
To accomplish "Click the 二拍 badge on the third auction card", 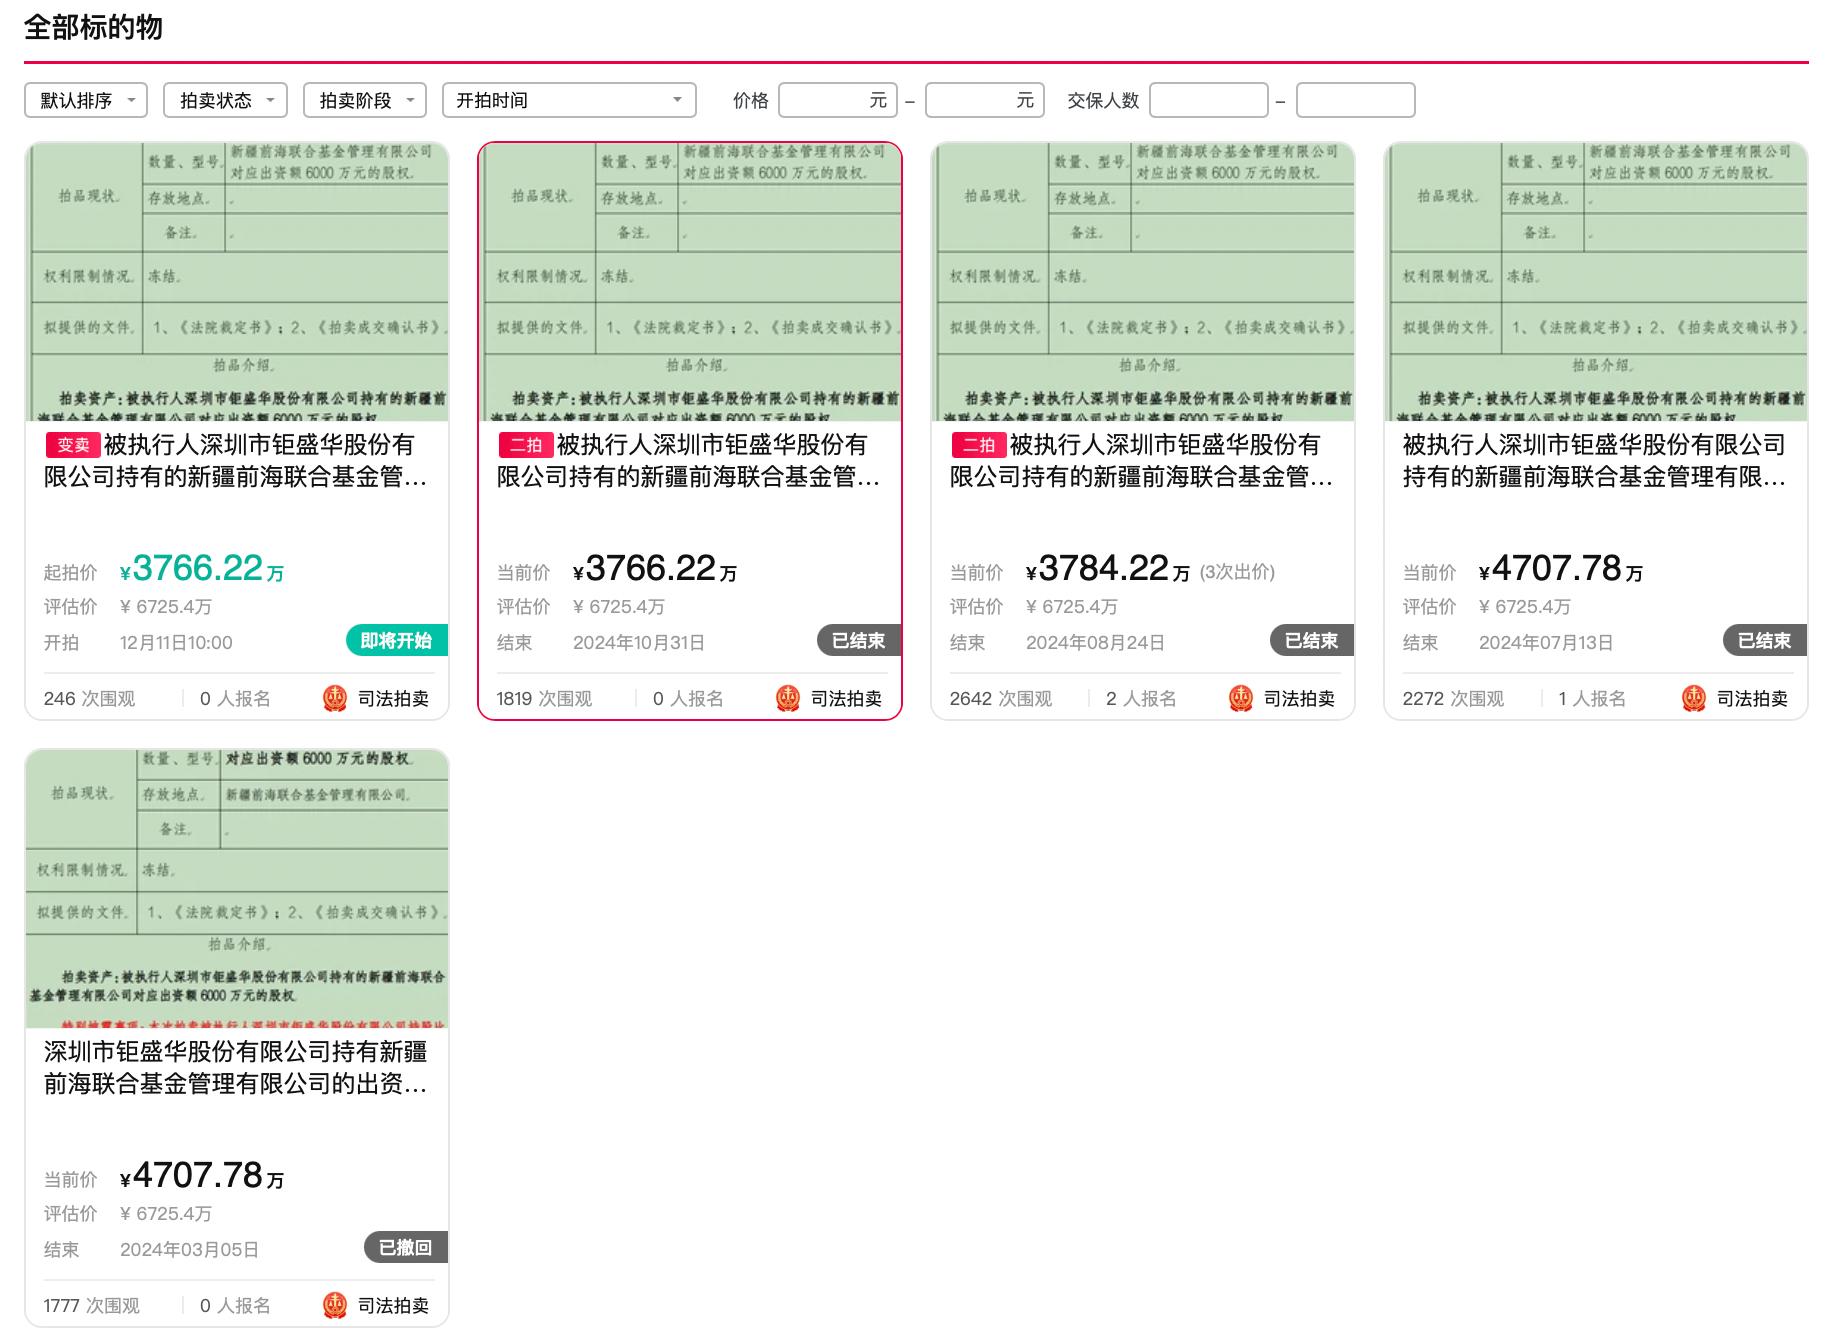I will [x=977, y=445].
